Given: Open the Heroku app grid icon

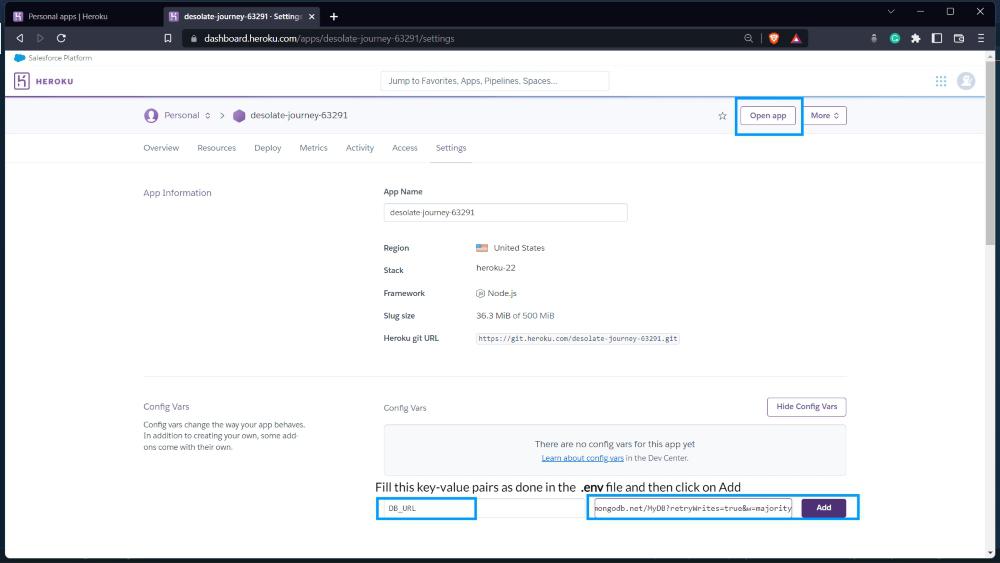Looking at the screenshot, I should click(x=941, y=81).
